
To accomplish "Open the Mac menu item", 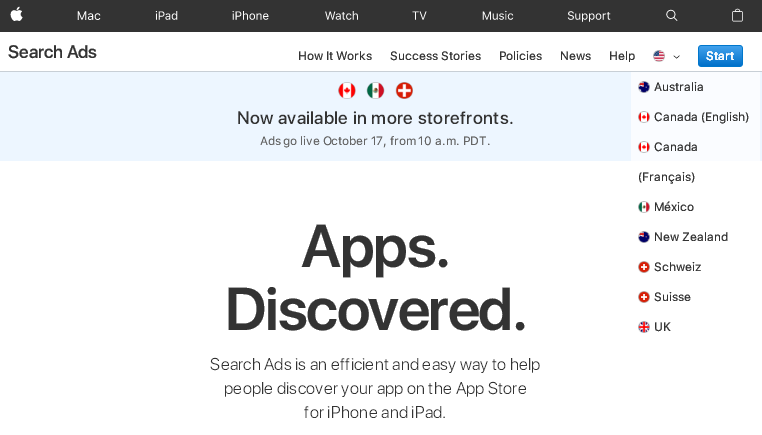I will pos(89,15).
